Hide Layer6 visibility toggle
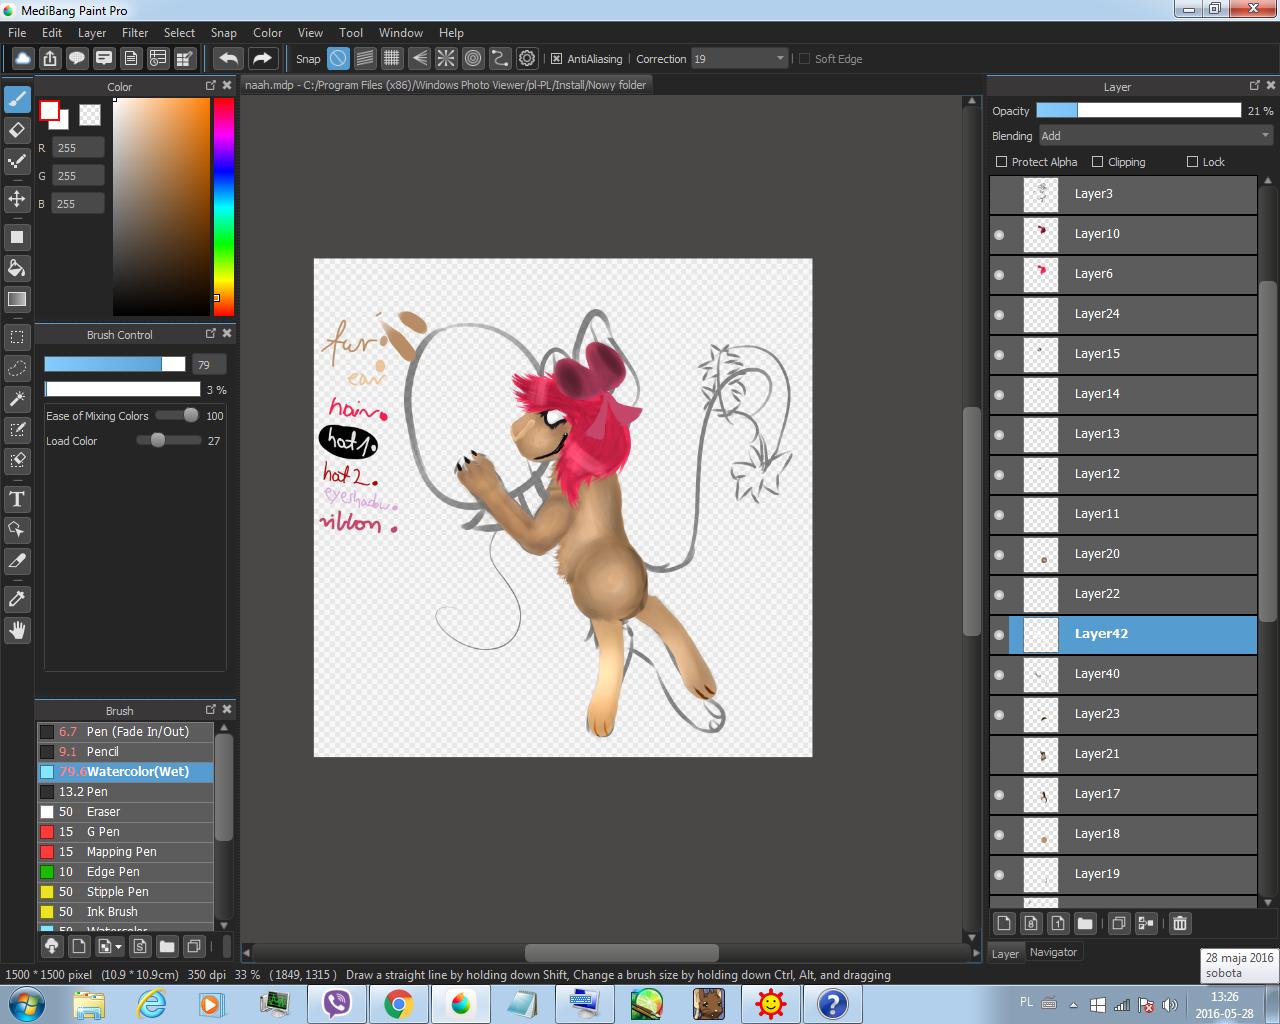Image resolution: width=1280 pixels, height=1024 pixels. [x=999, y=274]
